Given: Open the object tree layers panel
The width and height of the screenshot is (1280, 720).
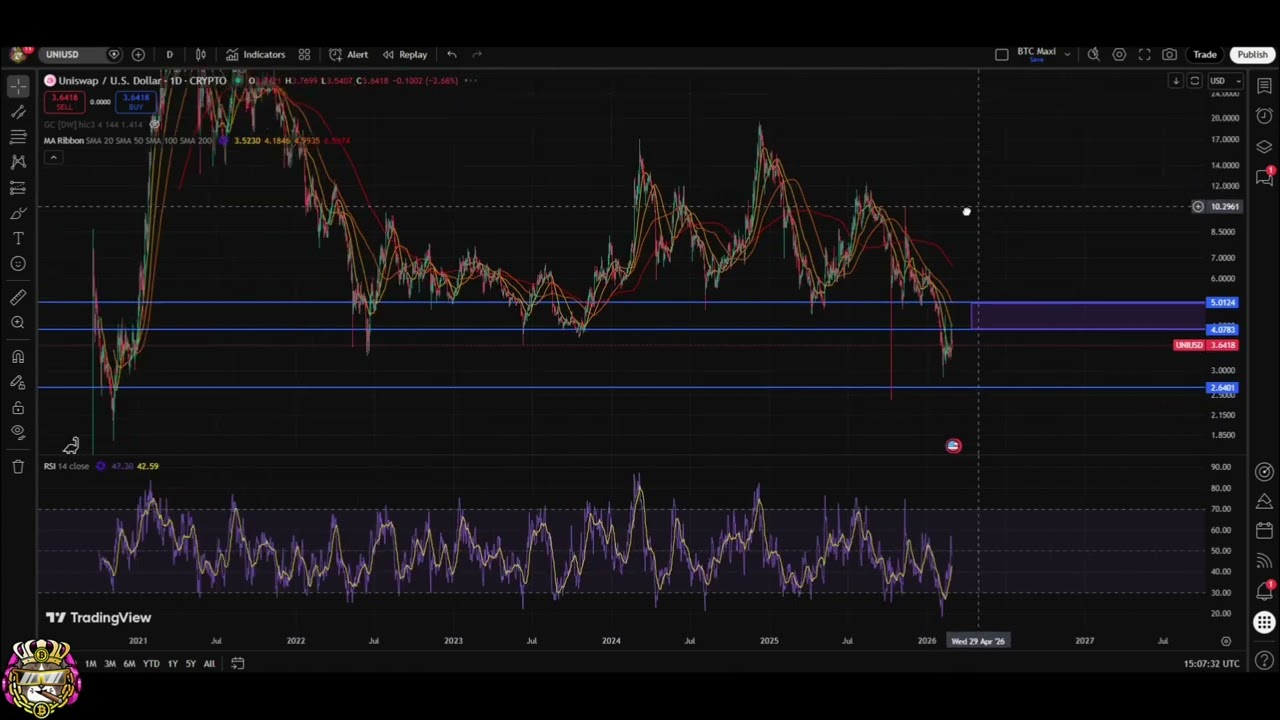Looking at the screenshot, I should (1264, 146).
